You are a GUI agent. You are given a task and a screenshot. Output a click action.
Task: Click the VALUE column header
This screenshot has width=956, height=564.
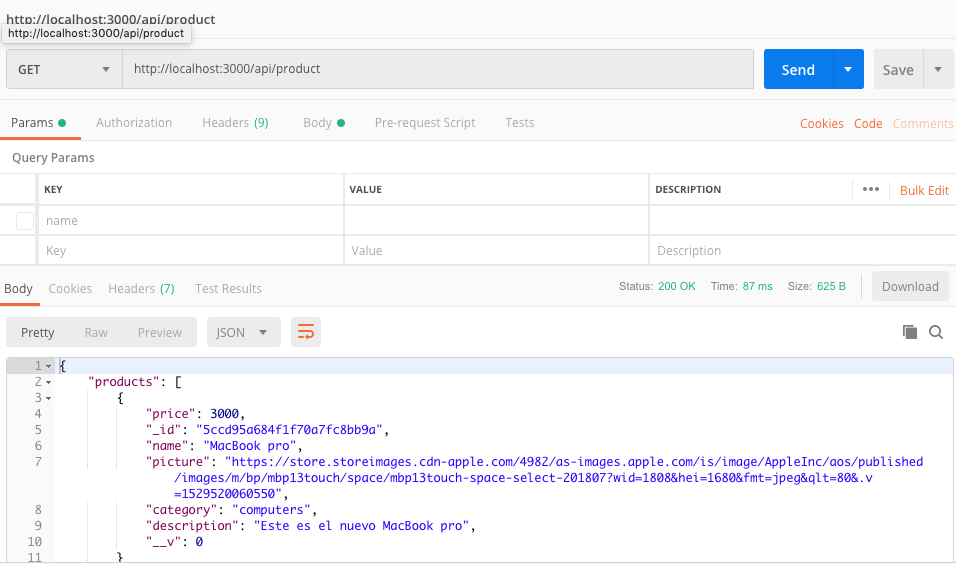pos(365,190)
